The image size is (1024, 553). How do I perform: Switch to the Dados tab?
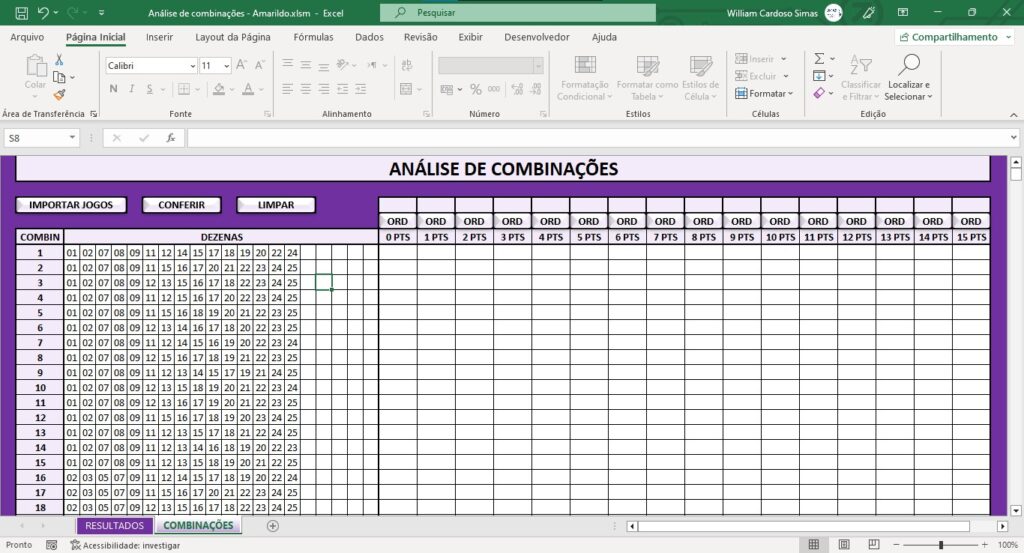370,37
